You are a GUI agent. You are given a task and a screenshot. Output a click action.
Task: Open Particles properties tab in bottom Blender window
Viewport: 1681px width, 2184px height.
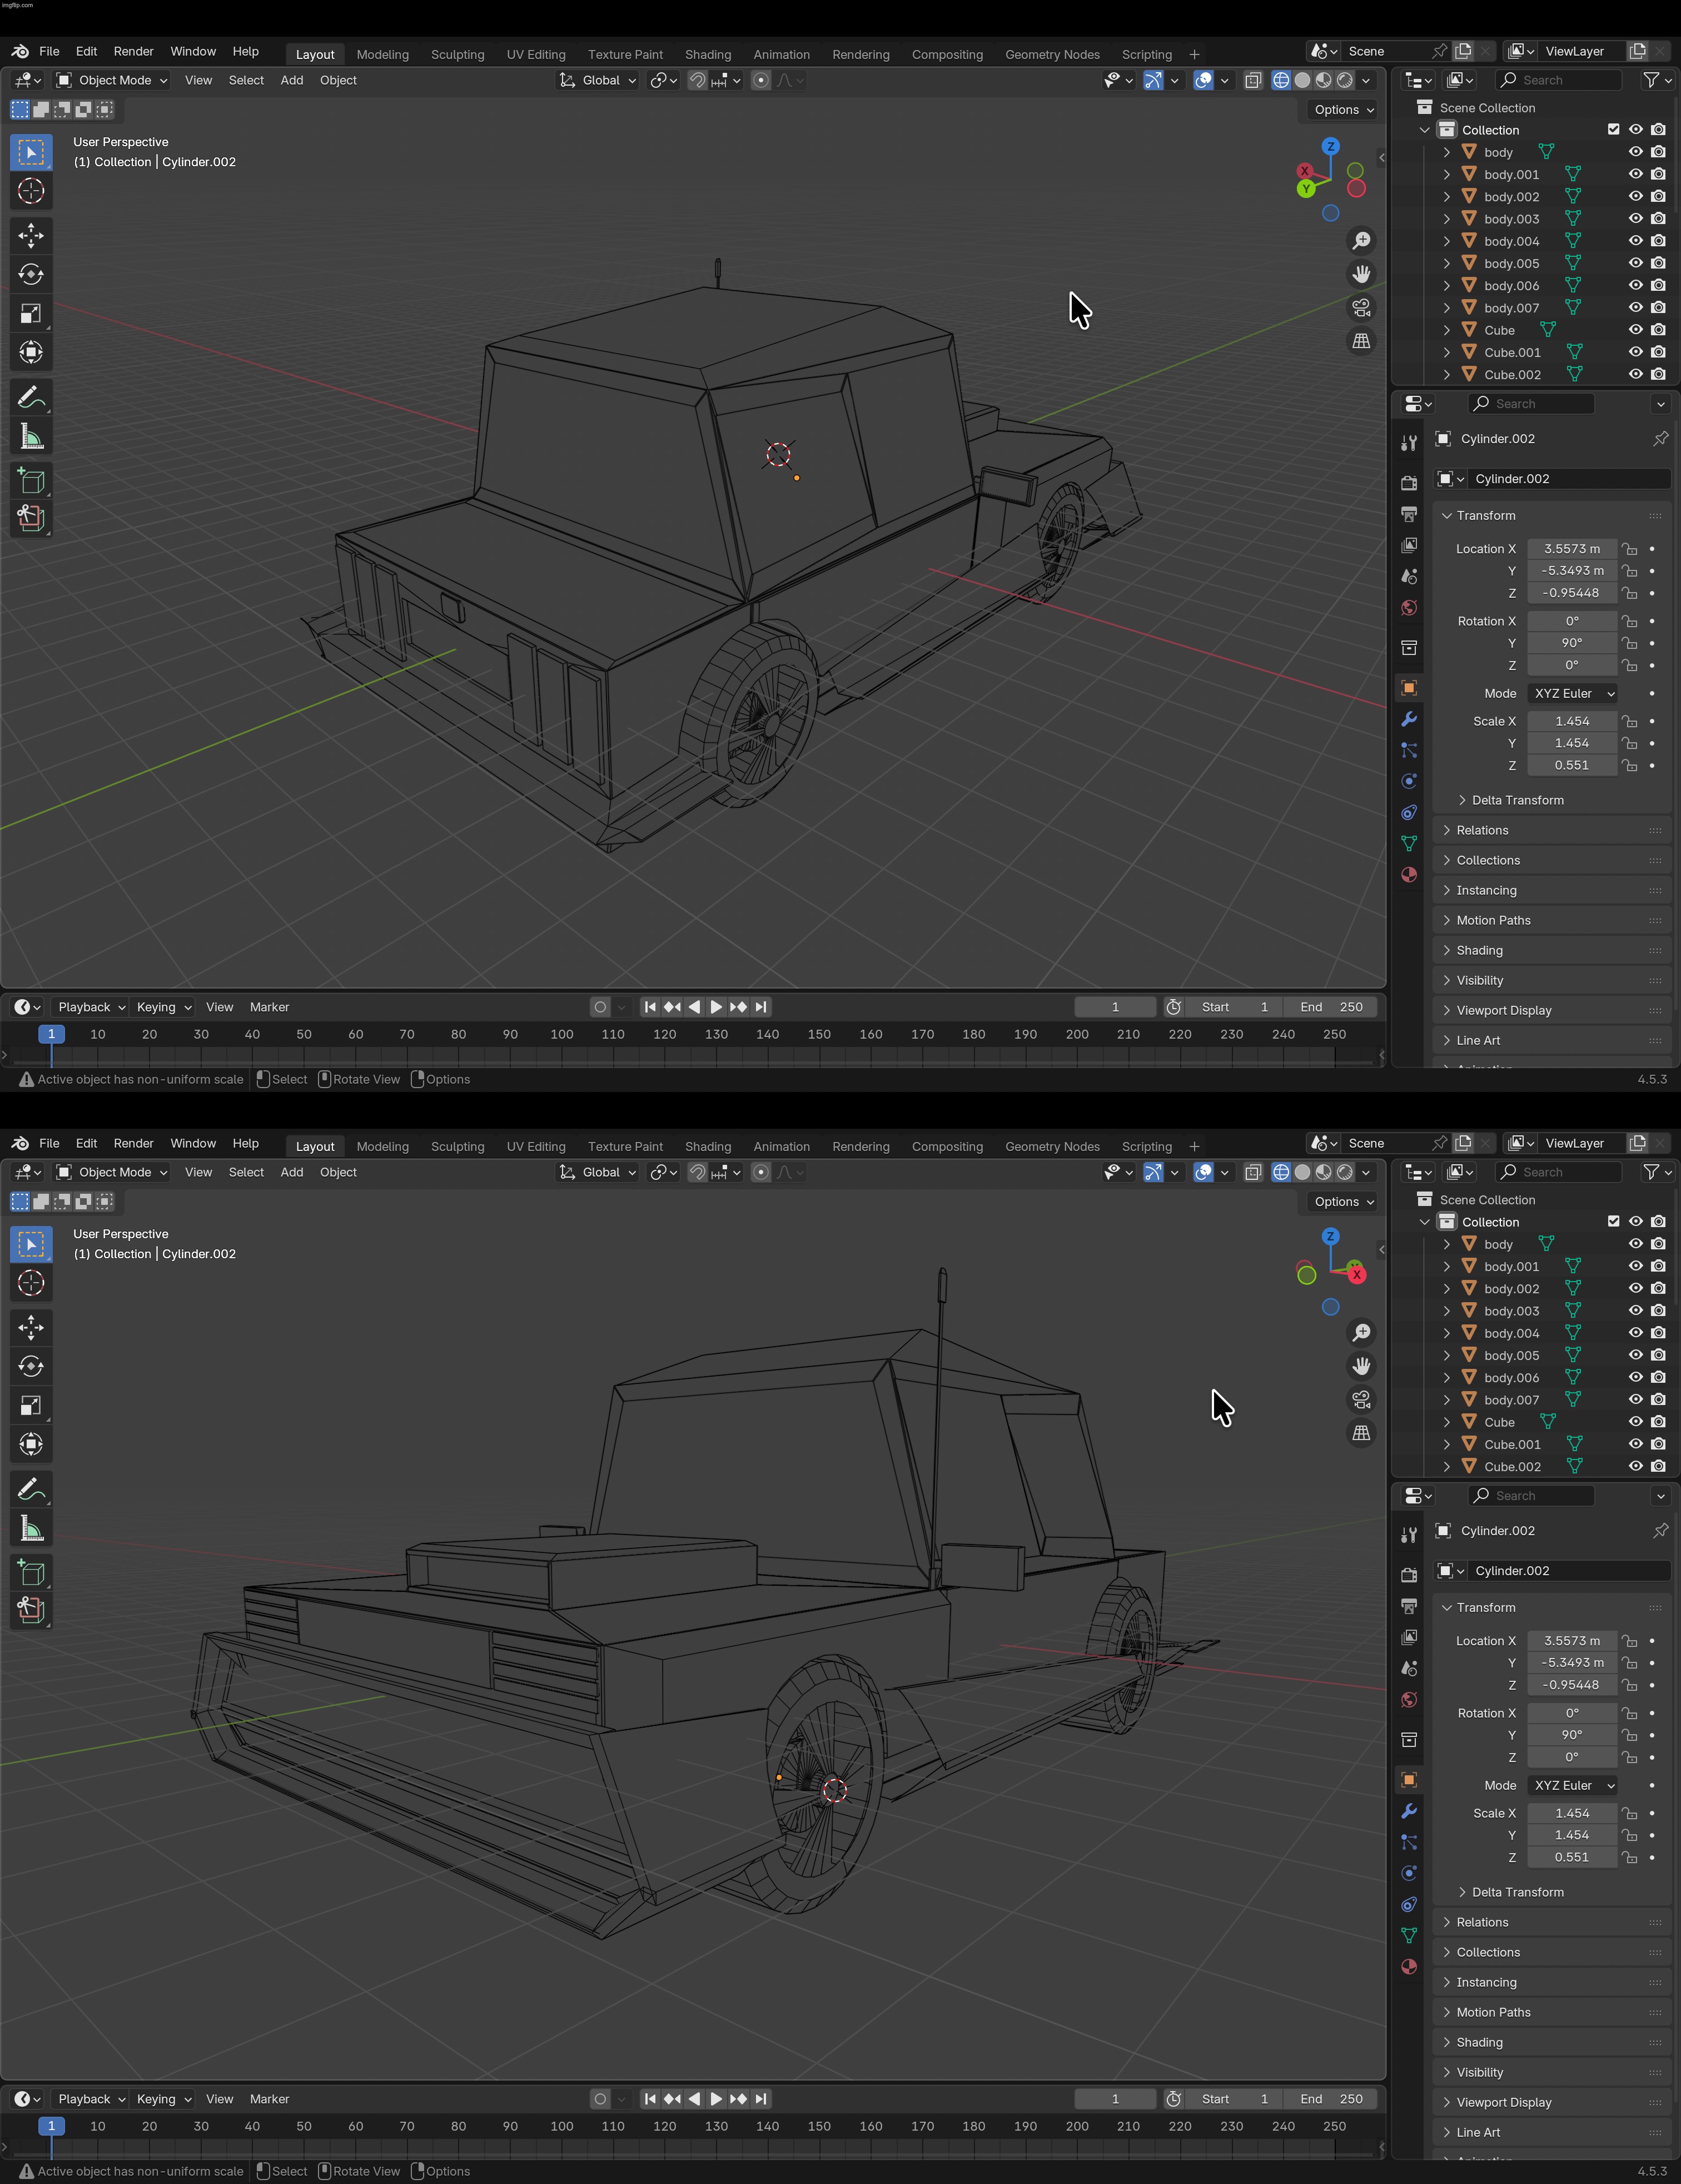coord(1409,1842)
